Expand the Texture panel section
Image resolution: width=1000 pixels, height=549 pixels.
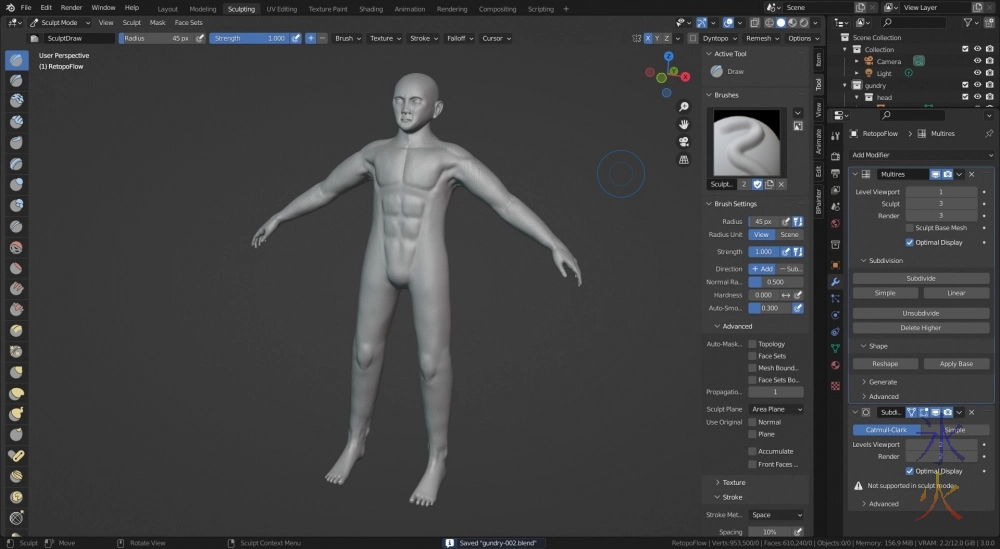point(734,482)
